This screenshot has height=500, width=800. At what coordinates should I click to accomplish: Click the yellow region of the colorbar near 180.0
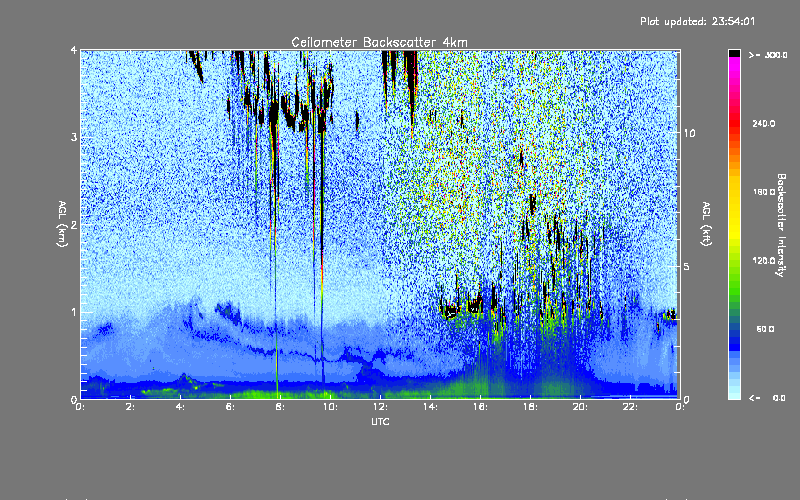coord(734,192)
